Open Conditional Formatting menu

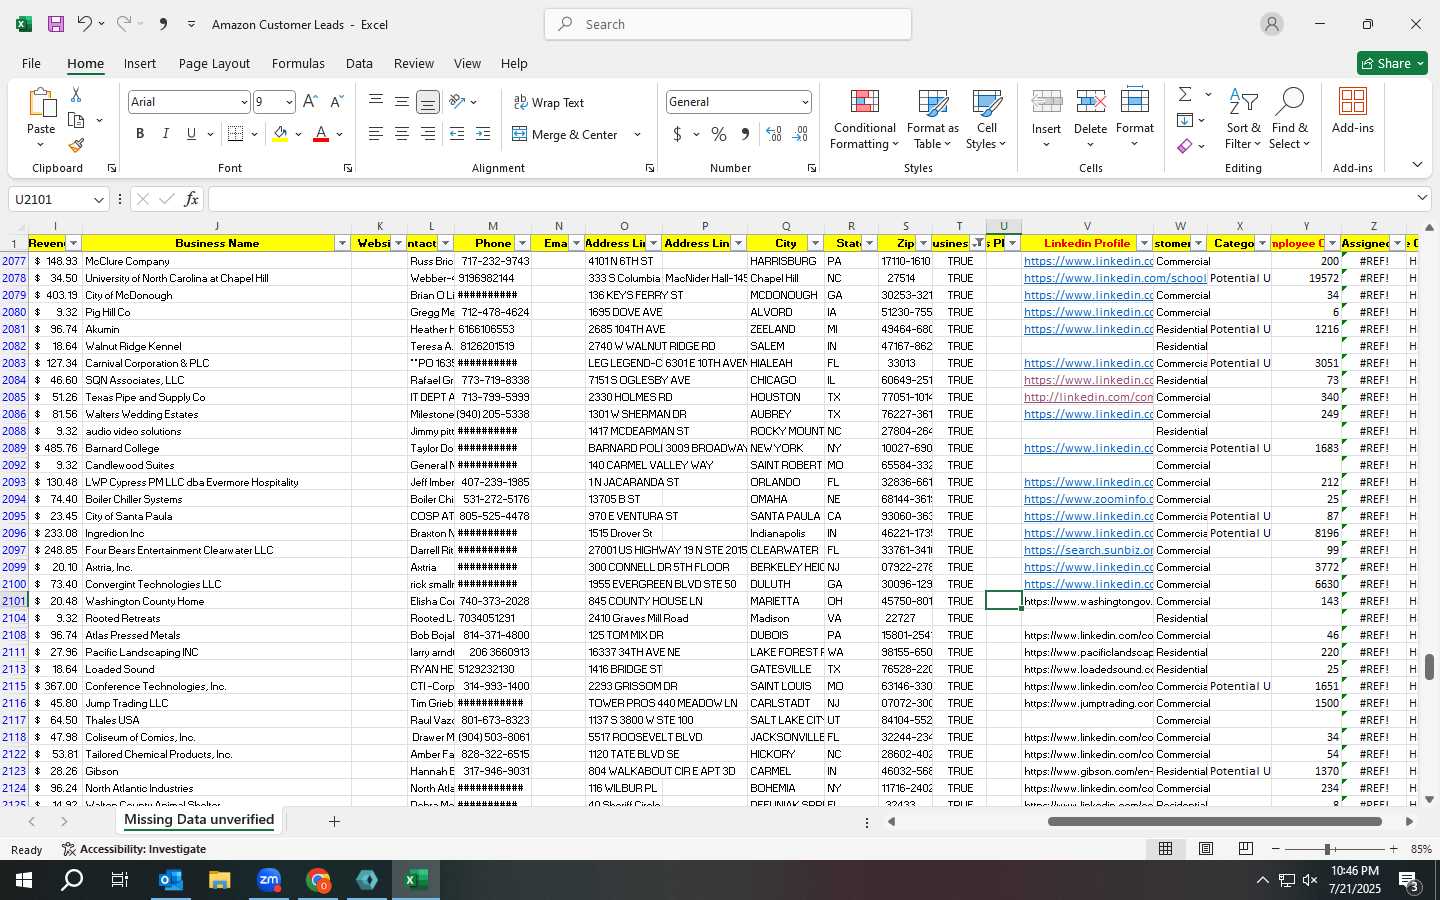[864, 119]
